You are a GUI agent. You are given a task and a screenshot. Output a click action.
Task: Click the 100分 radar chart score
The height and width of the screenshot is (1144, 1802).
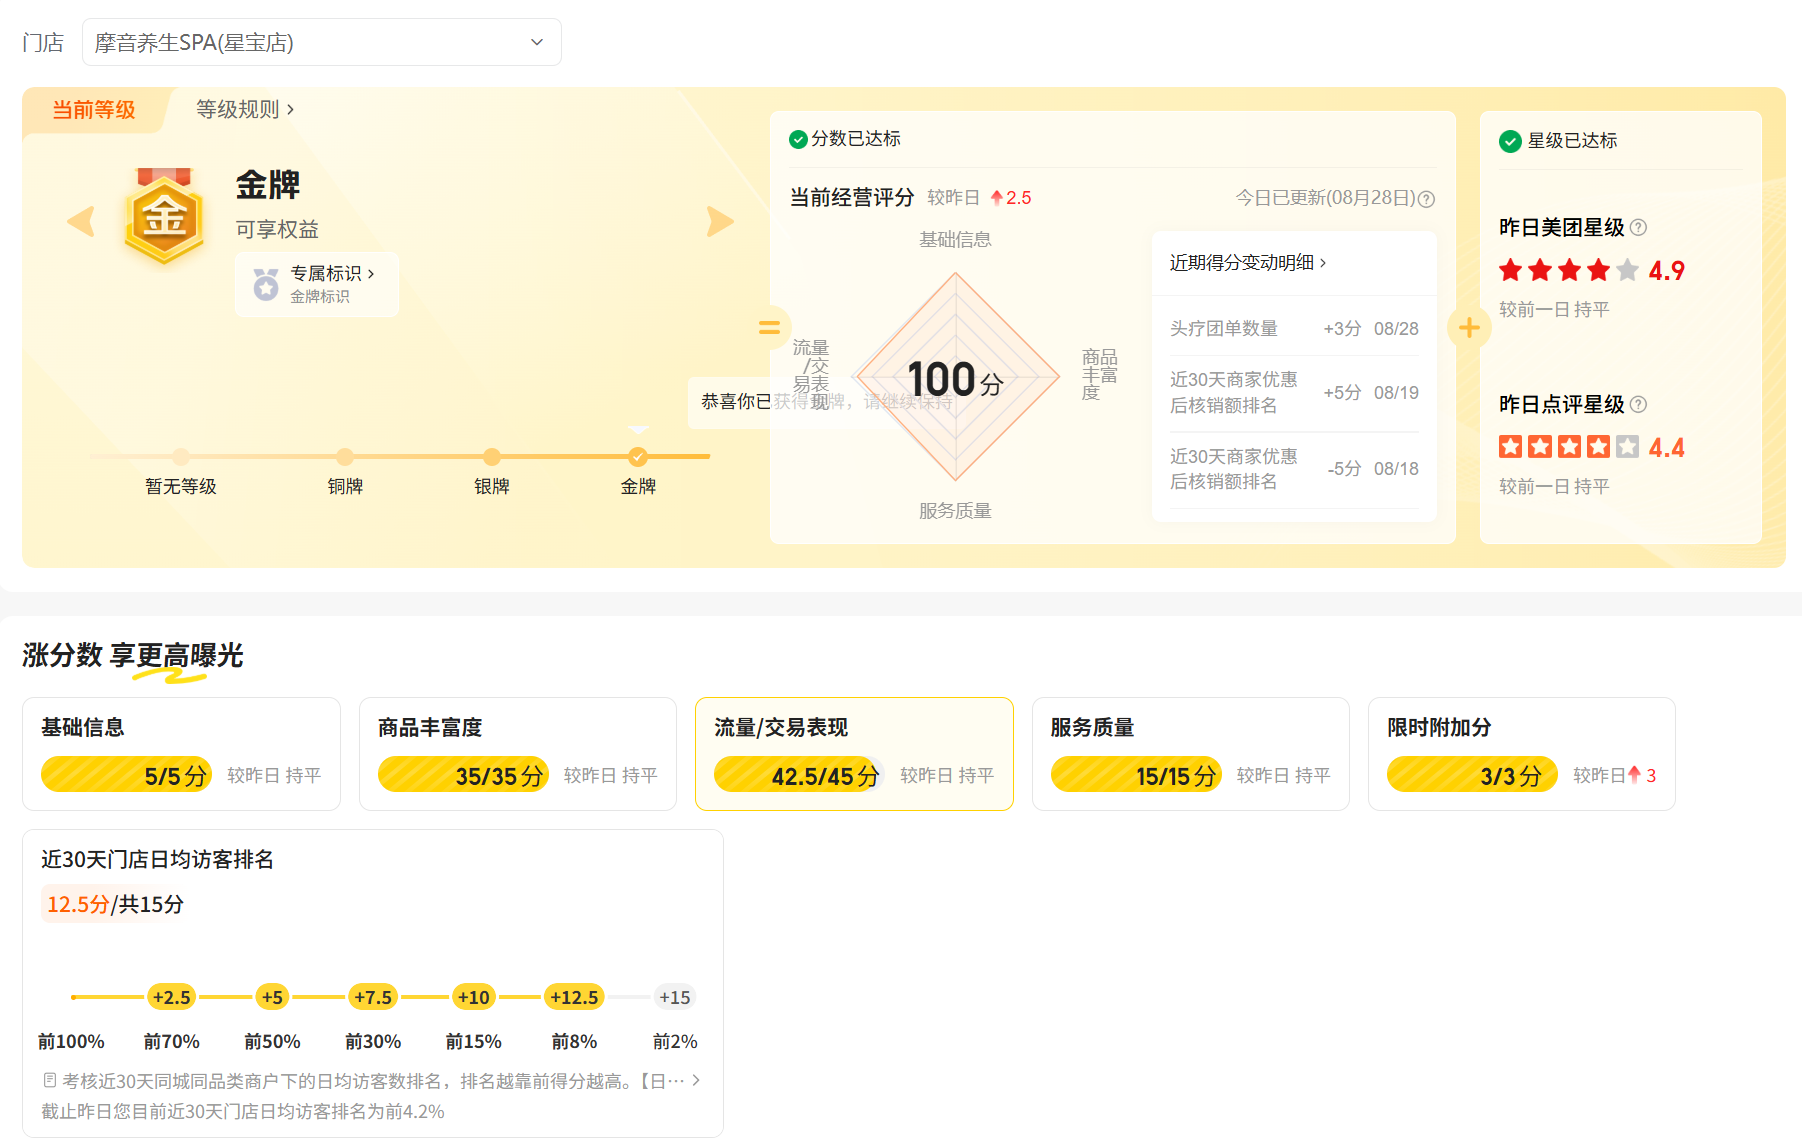click(955, 380)
